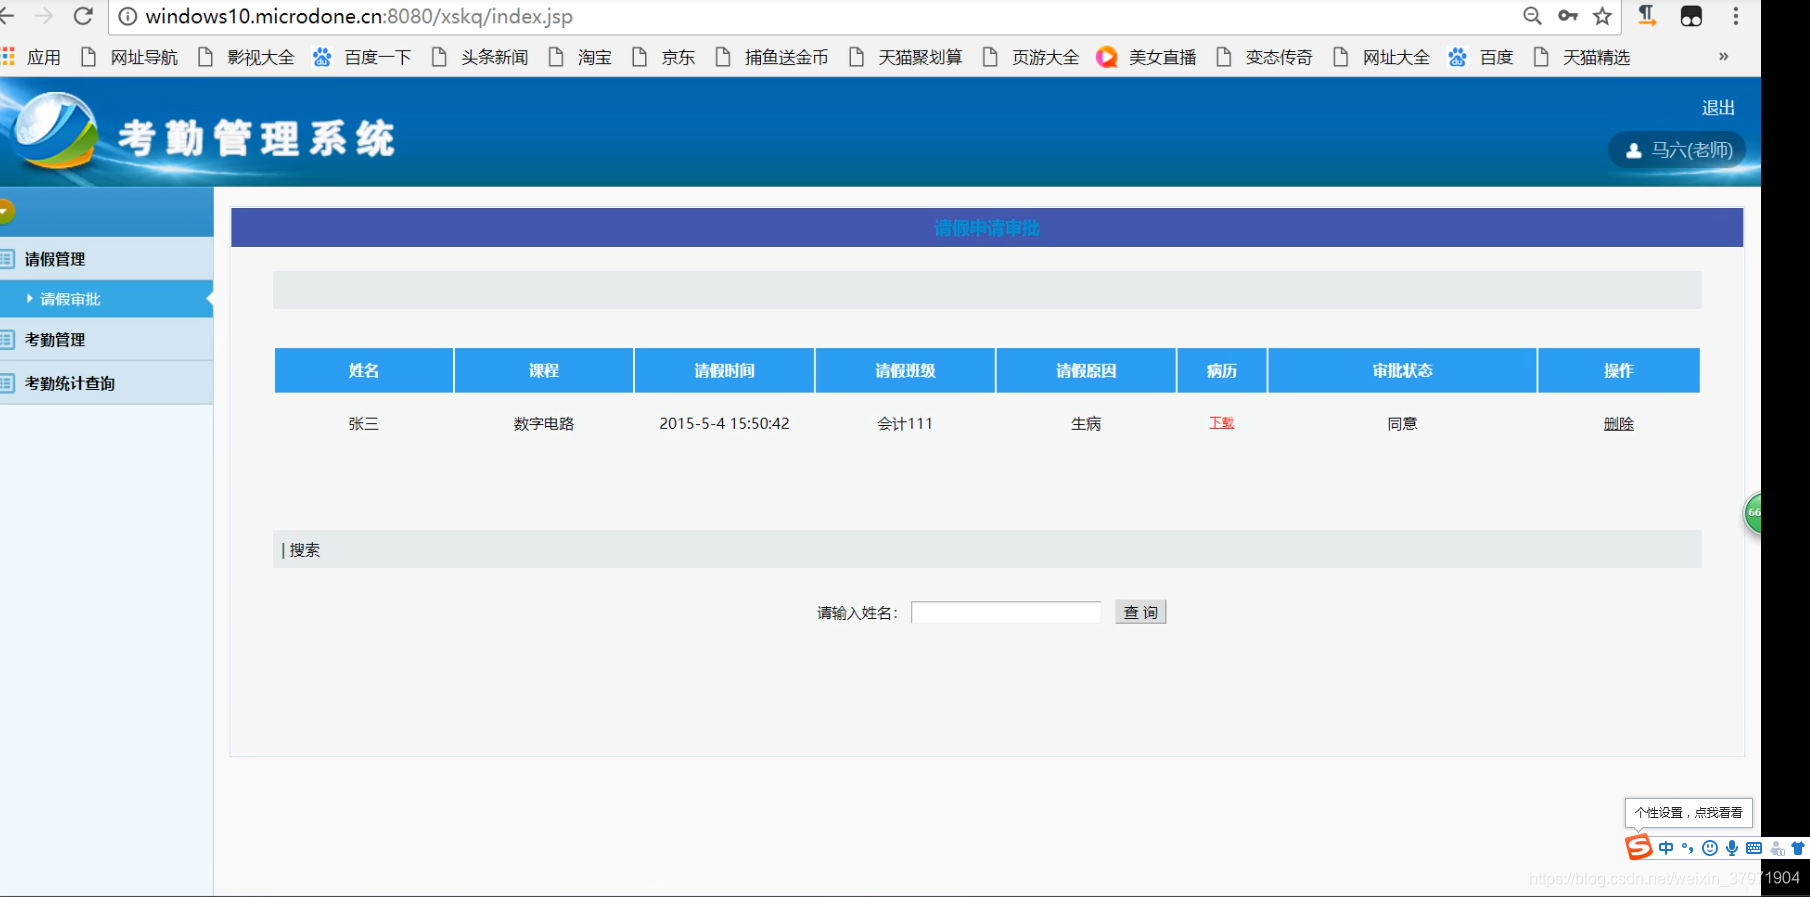This screenshot has width=1810, height=897.
Task: Select the 请假审批 submenu item
Action: pos(106,299)
